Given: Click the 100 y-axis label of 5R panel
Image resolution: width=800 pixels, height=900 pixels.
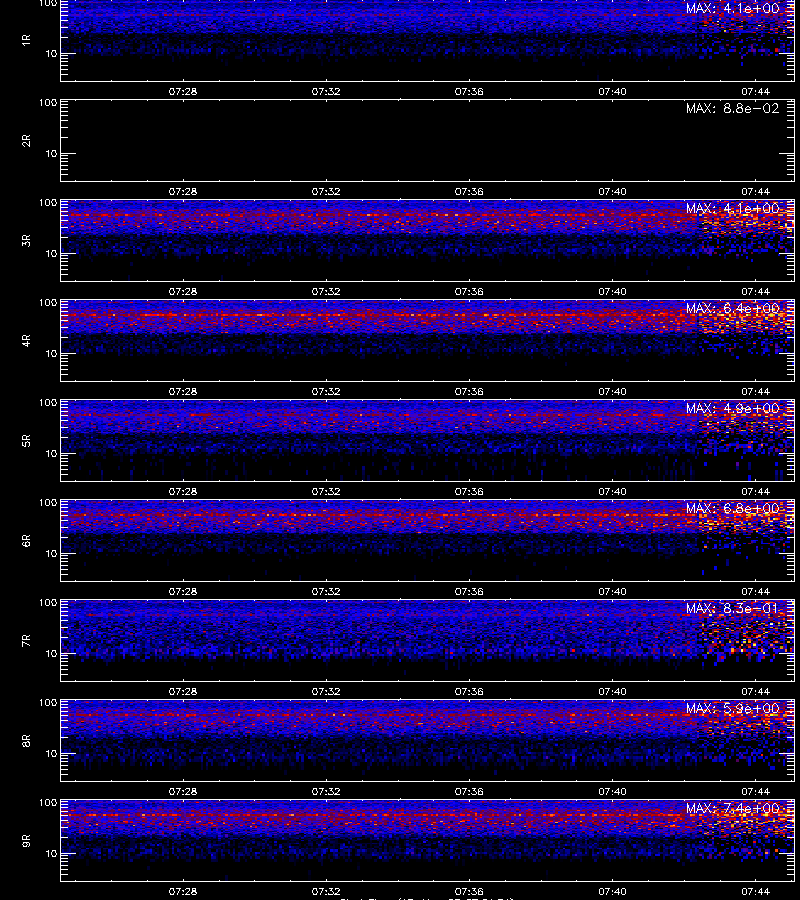Looking at the screenshot, I should pyautogui.click(x=48, y=403).
